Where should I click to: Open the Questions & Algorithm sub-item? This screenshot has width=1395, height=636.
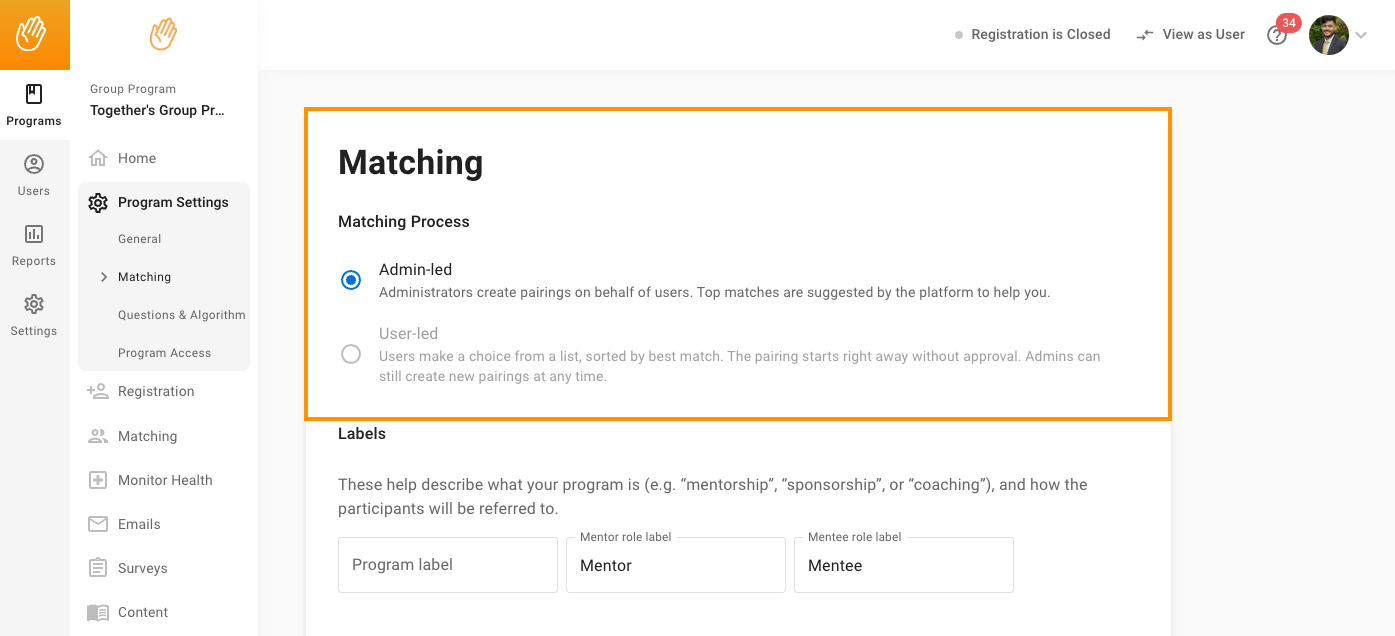click(182, 315)
